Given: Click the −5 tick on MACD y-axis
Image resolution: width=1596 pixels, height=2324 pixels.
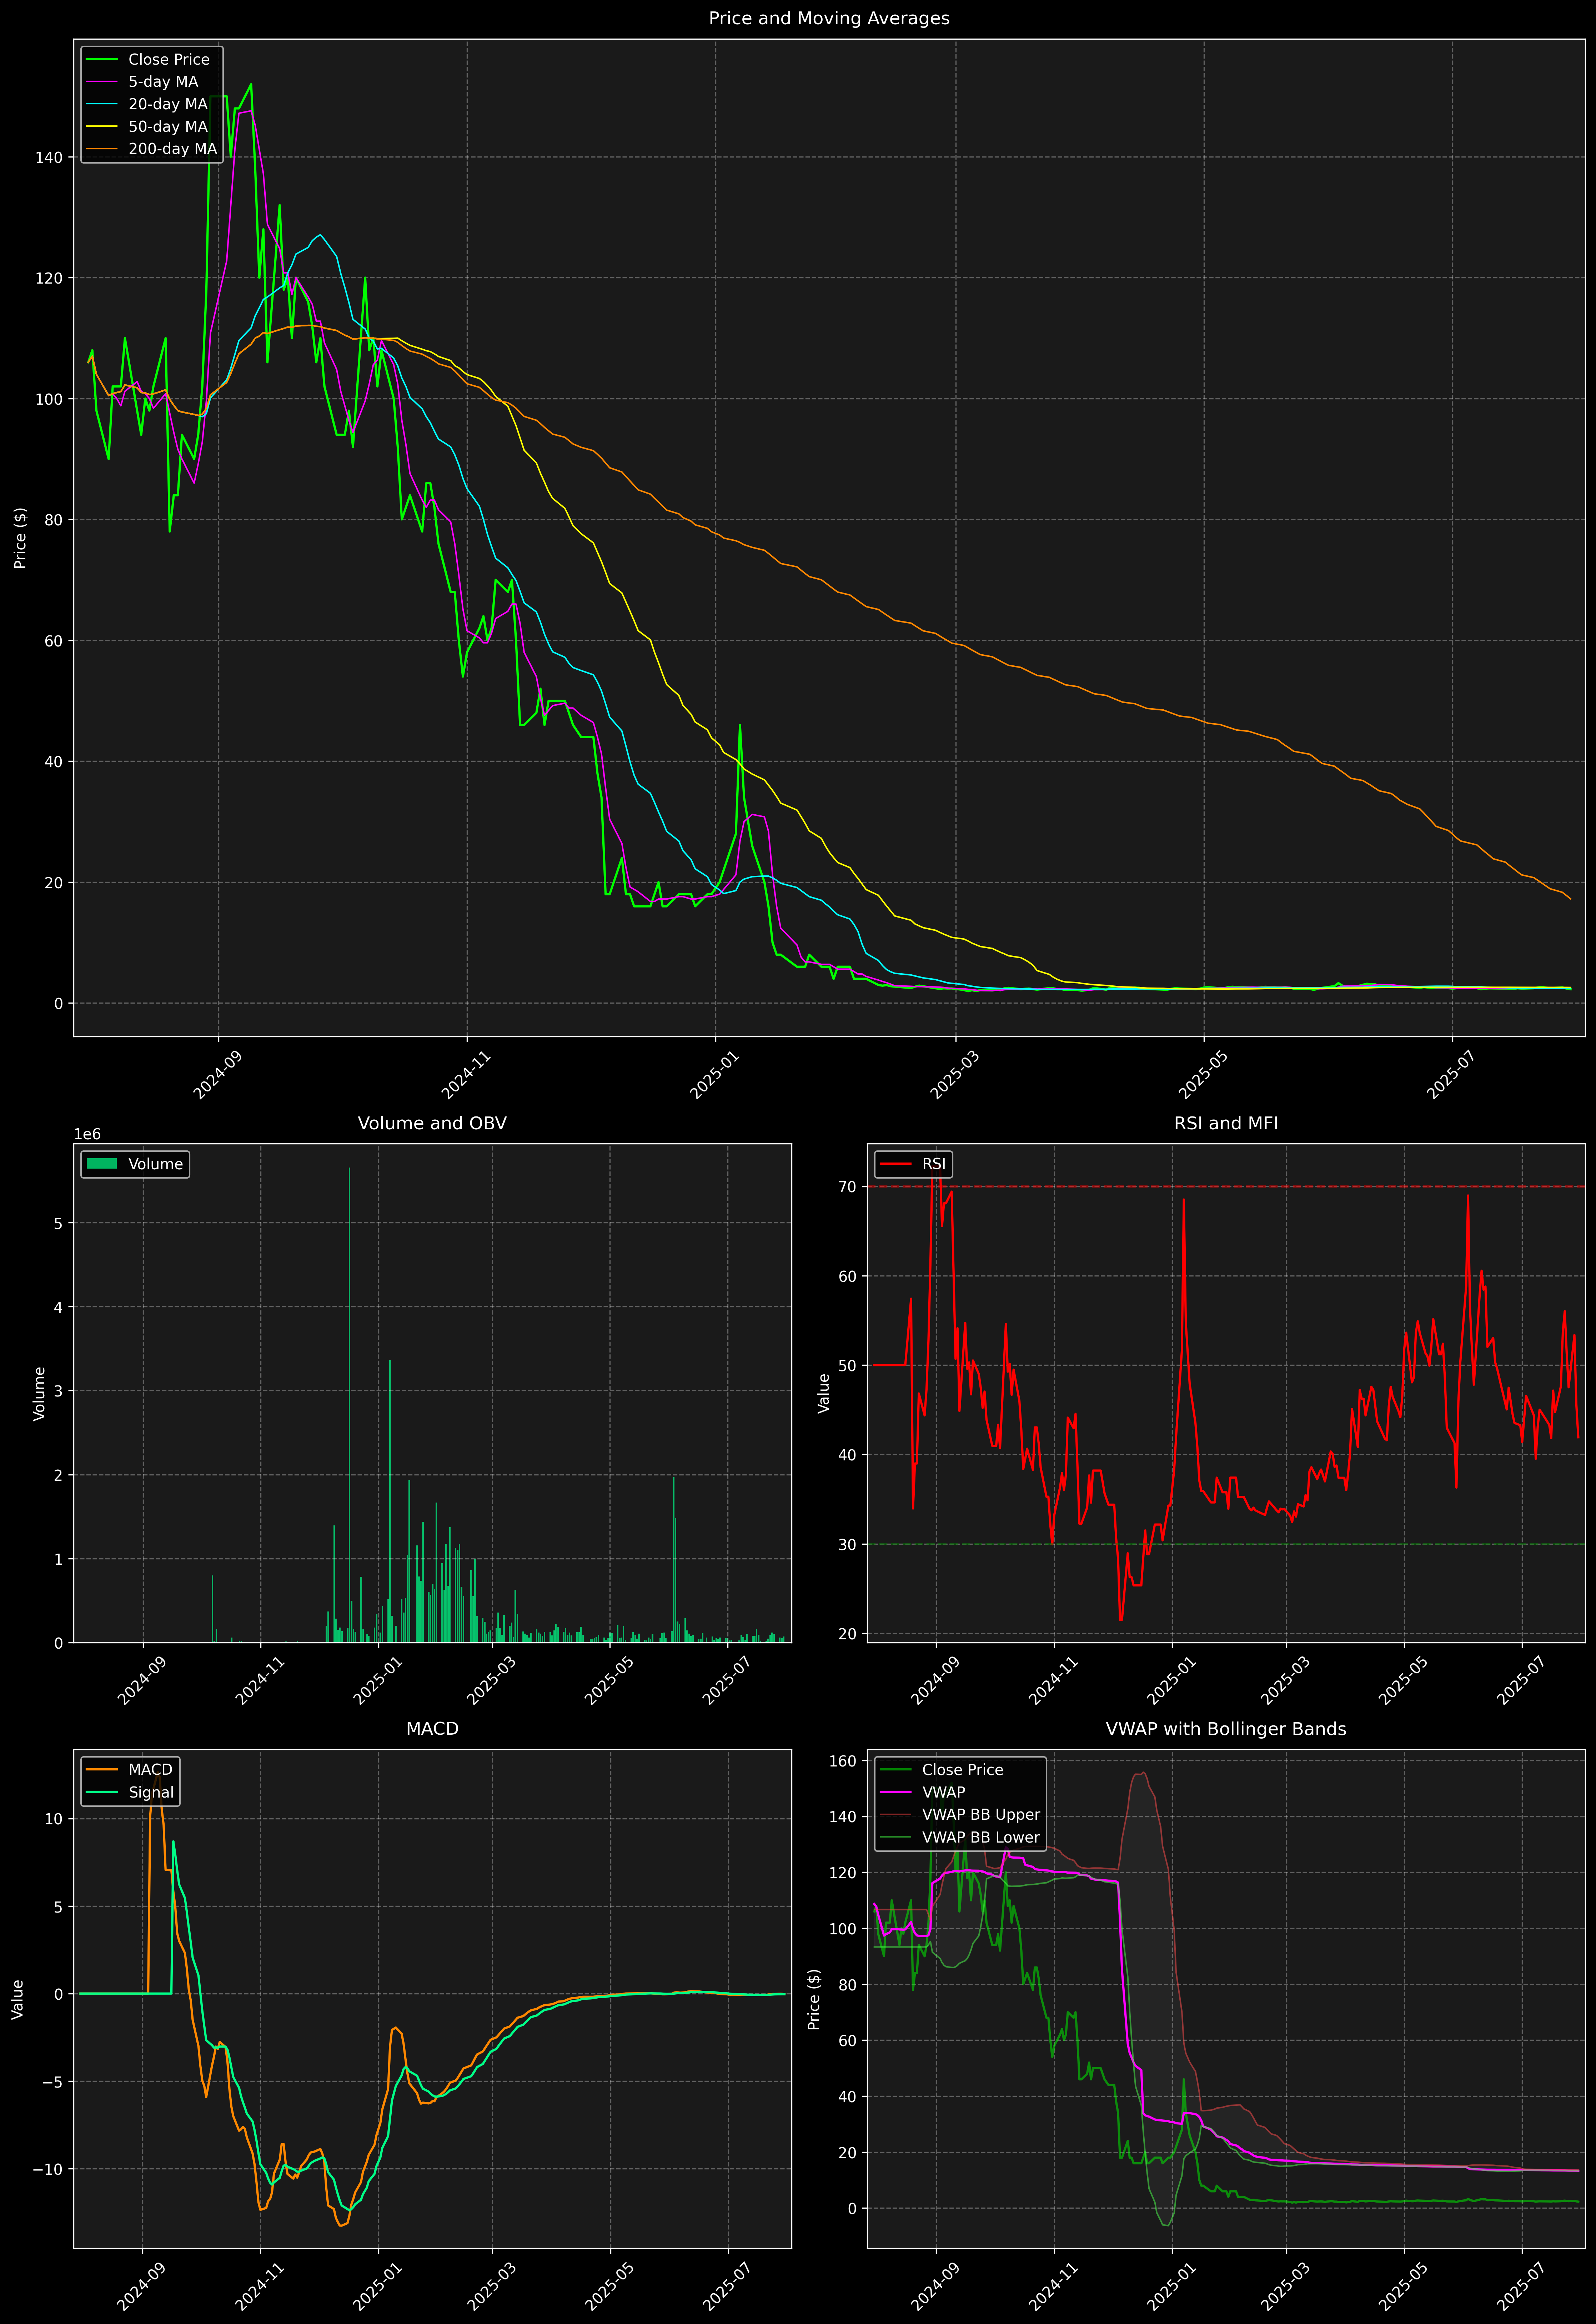Looking at the screenshot, I should pyautogui.click(x=53, y=2082).
